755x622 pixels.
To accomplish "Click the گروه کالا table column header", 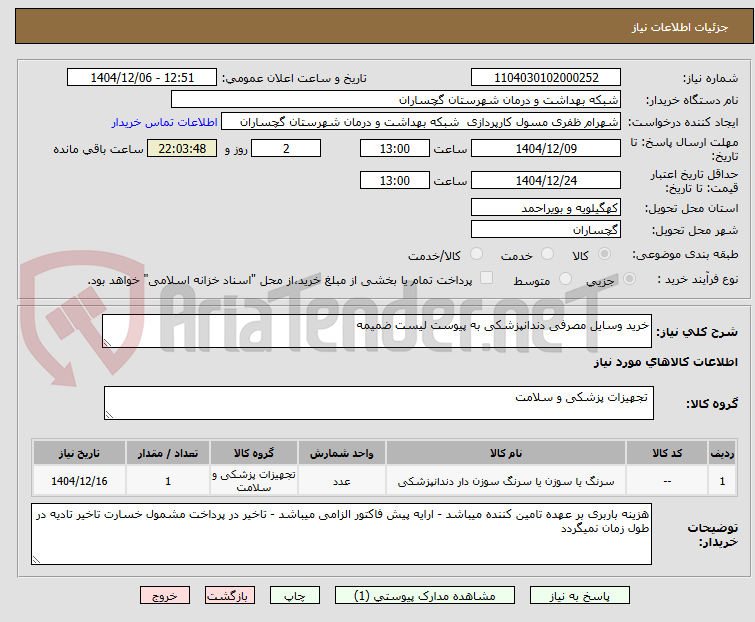I will click(254, 453).
